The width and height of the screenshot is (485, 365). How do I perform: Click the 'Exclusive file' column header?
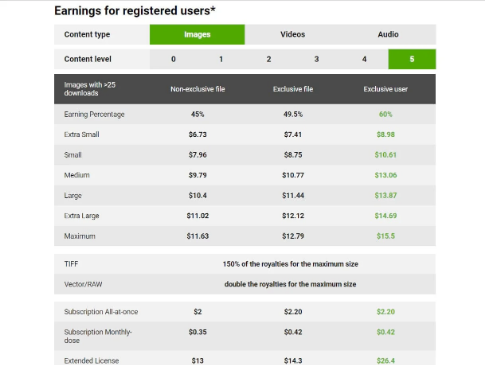pos(293,89)
